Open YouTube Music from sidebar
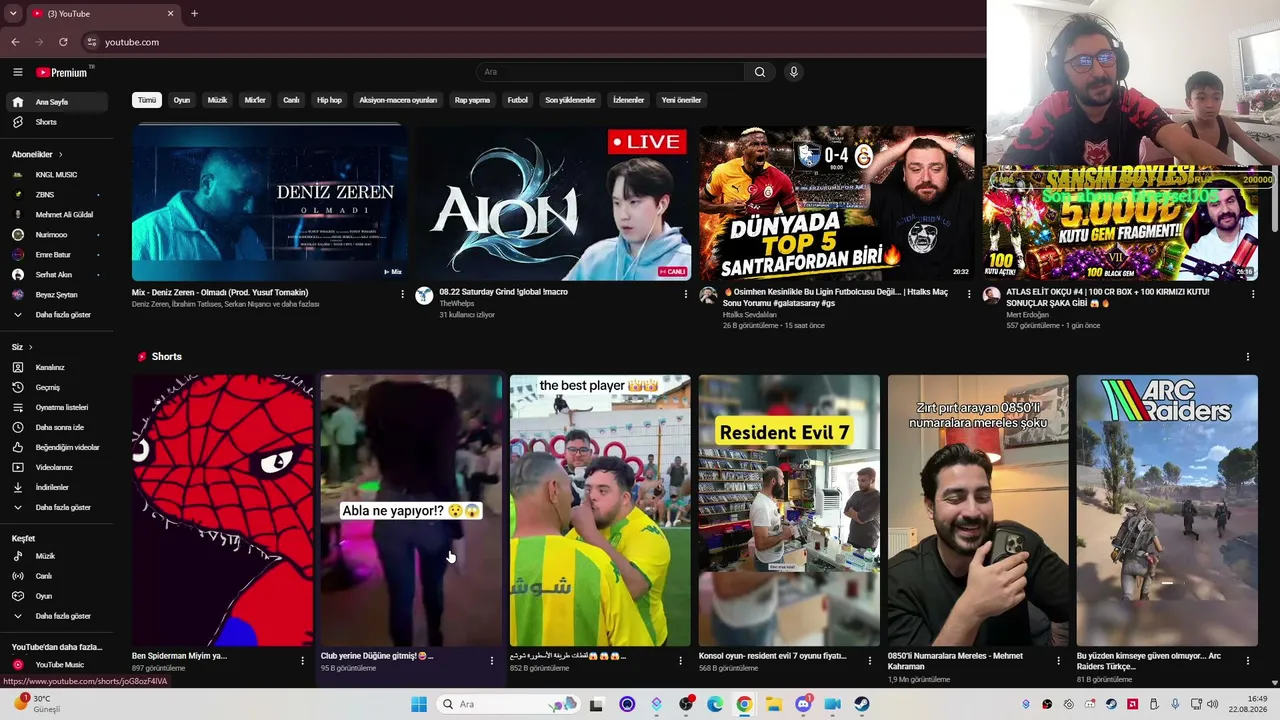 [58, 665]
